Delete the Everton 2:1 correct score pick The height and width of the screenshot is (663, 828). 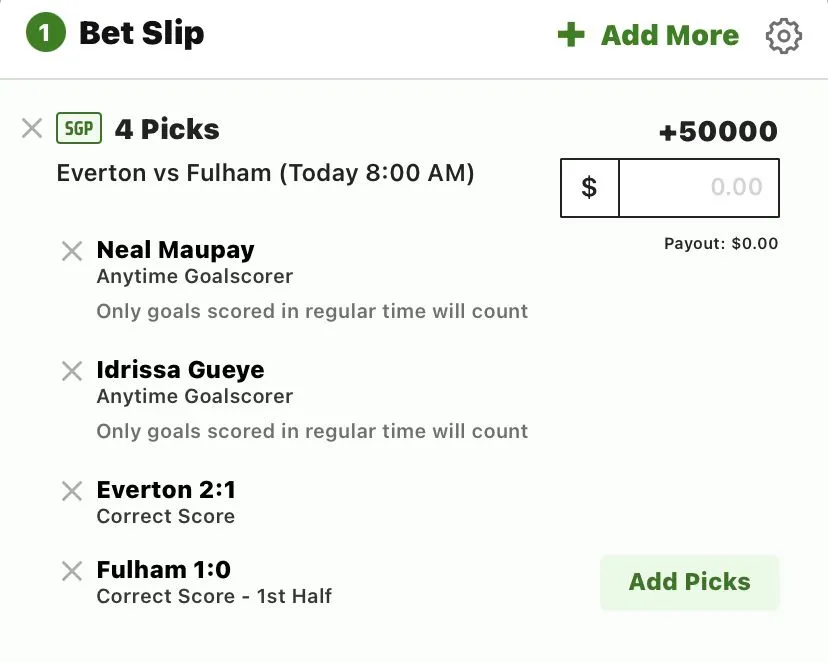[72, 491]
